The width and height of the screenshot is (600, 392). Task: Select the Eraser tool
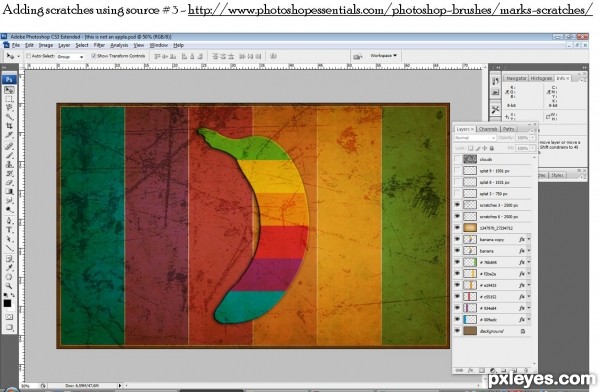coord(9,182)
